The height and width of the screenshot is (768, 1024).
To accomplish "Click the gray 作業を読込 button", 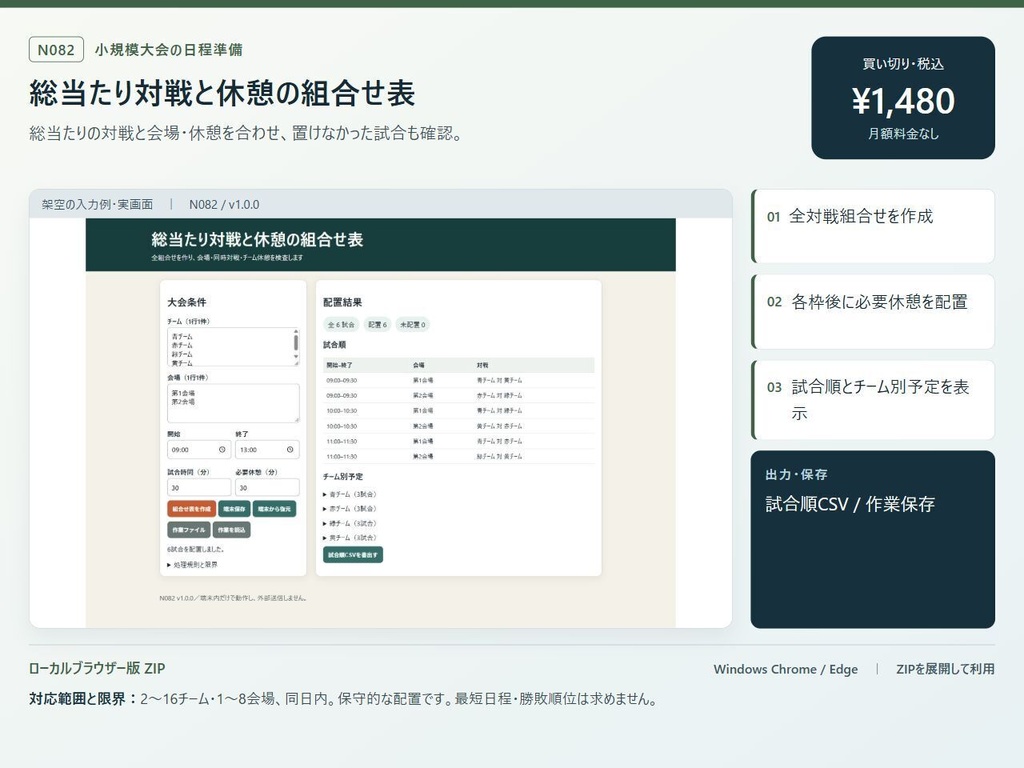I will 231,530.
